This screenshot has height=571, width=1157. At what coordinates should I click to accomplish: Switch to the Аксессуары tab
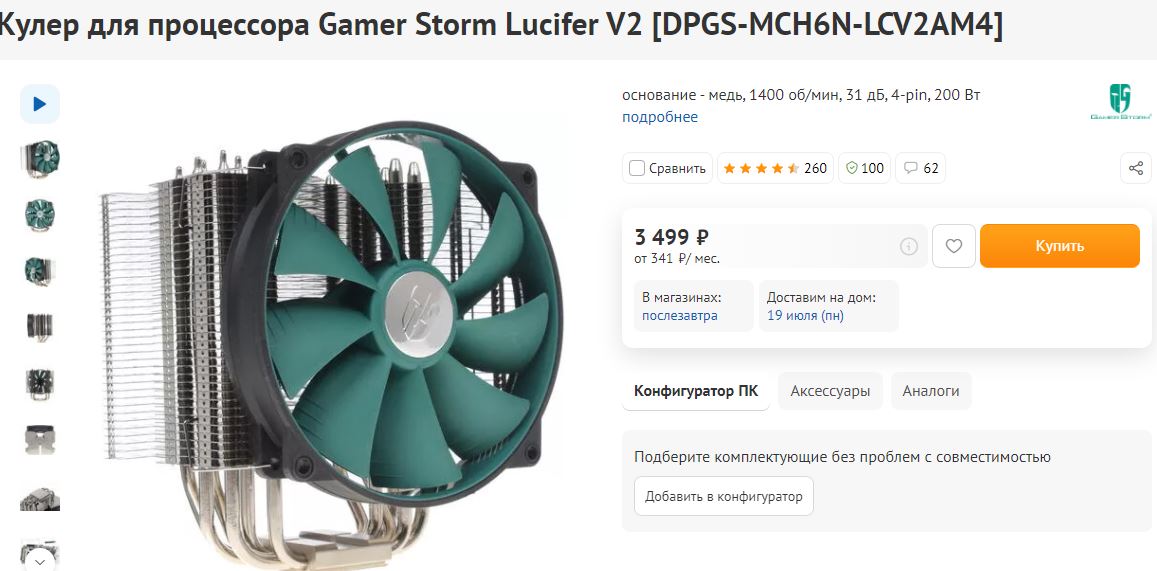[830, 391]
